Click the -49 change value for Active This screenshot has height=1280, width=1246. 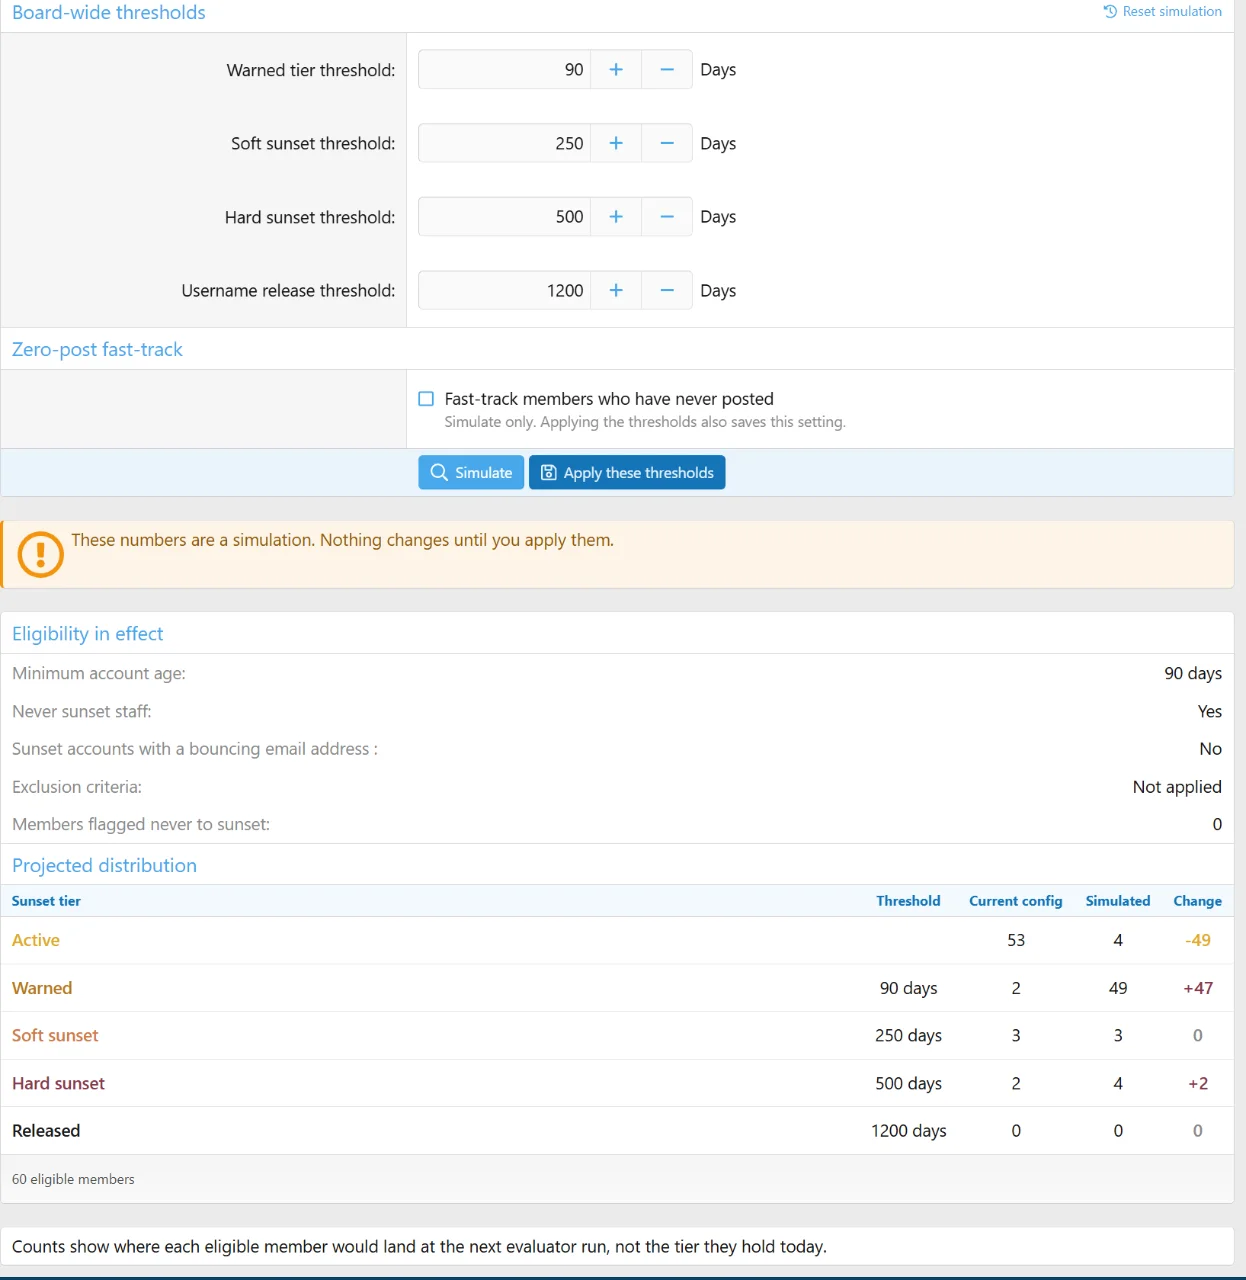[x=1198, y=940]
